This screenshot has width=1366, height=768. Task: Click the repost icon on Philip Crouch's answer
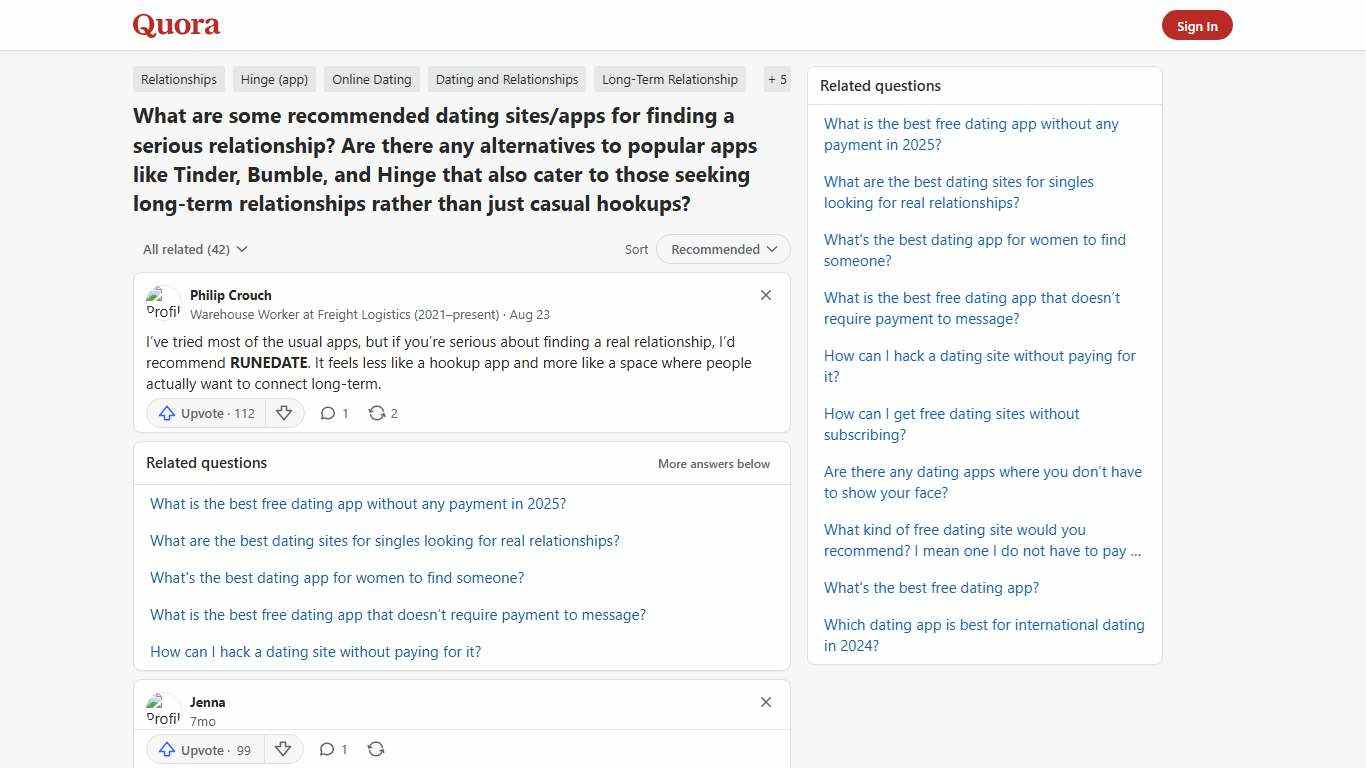pos(380,413)
